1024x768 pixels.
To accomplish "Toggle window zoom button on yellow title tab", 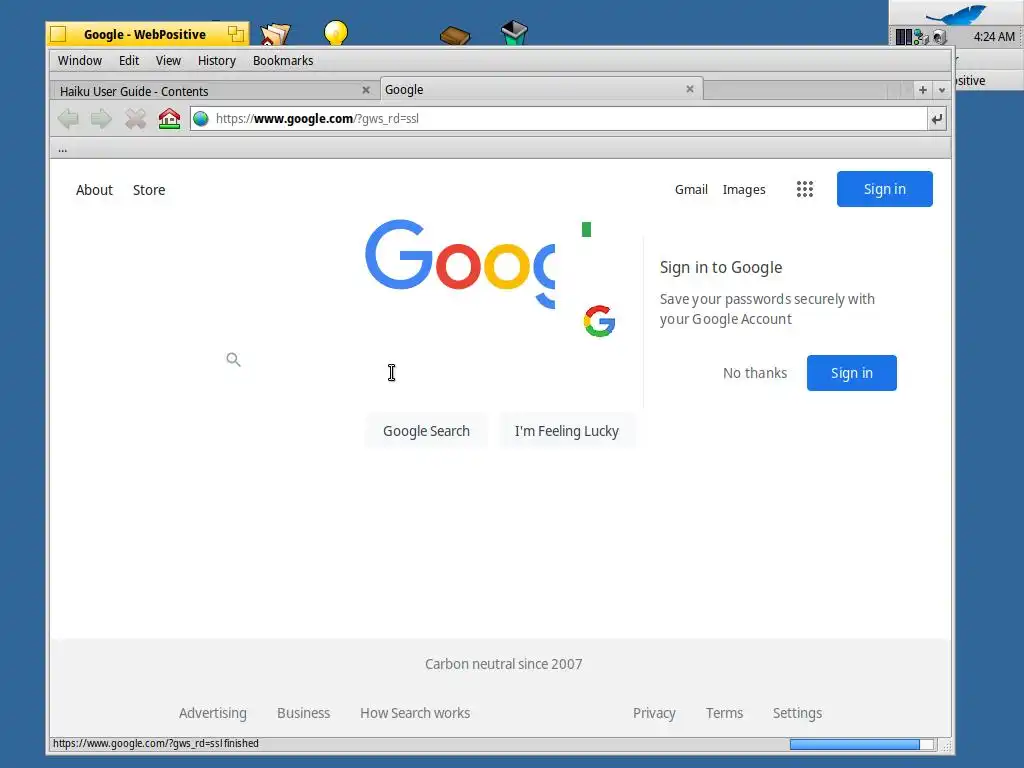I will (236, 34).
